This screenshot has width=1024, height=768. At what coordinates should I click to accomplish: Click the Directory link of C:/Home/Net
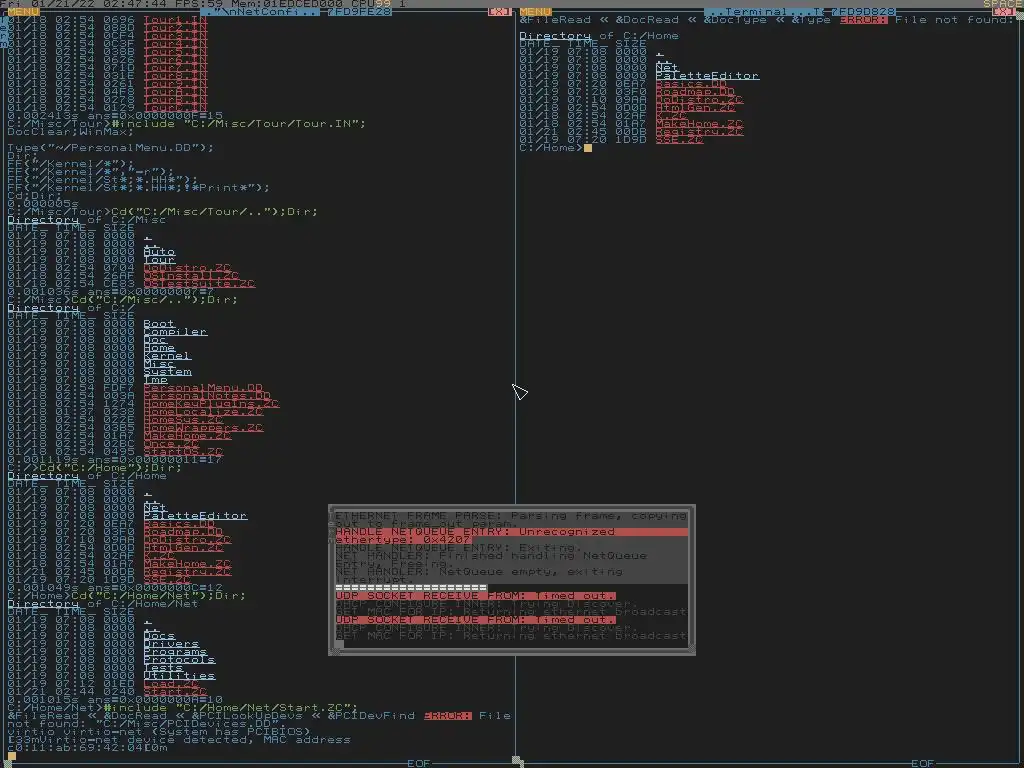click(43, 603)
